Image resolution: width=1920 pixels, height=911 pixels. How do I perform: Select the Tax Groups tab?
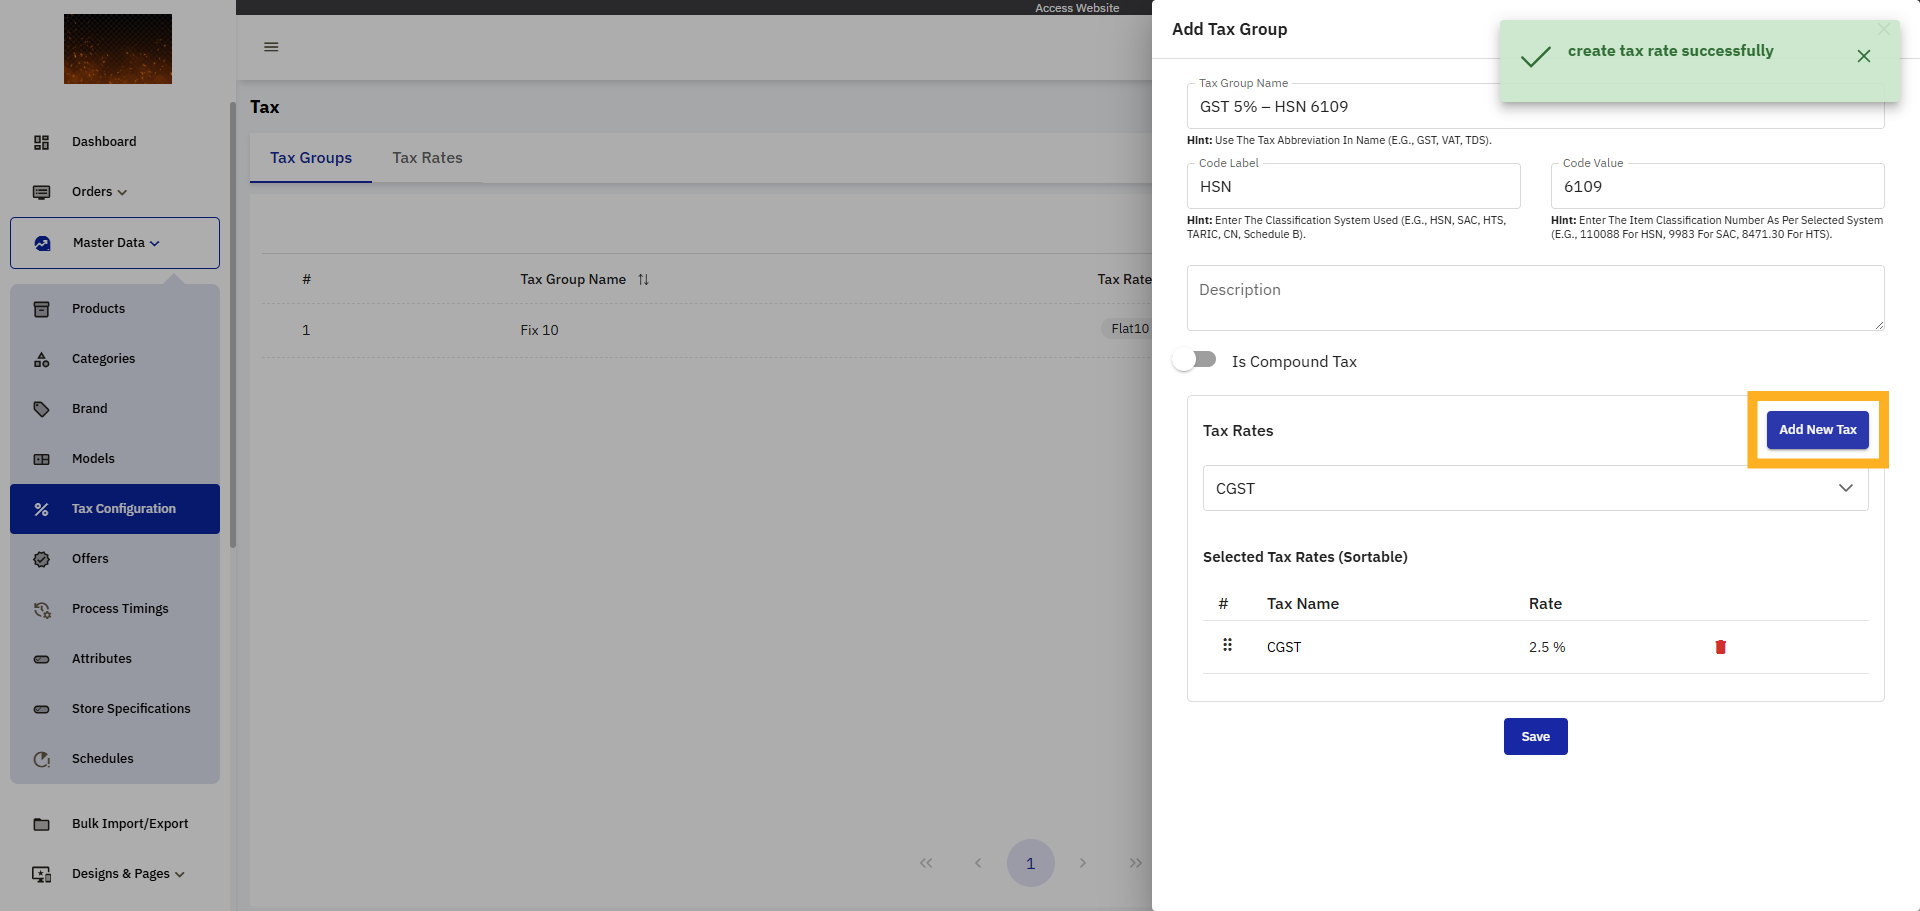click(311, 158)
